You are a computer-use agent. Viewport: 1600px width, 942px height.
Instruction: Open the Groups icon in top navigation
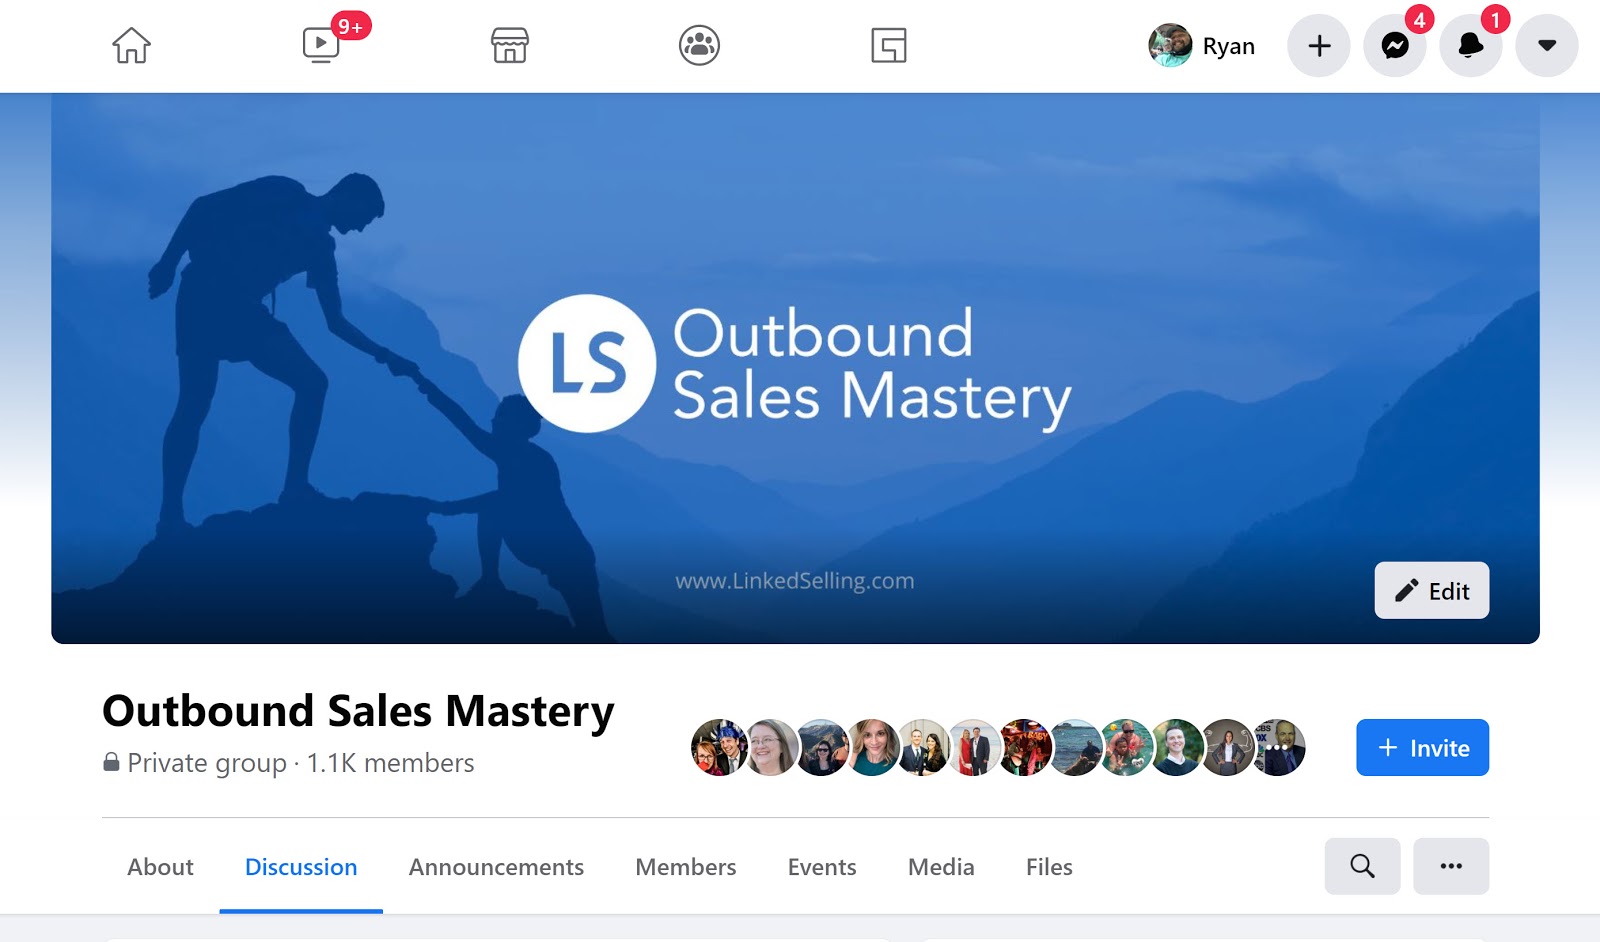coord(699,46)
